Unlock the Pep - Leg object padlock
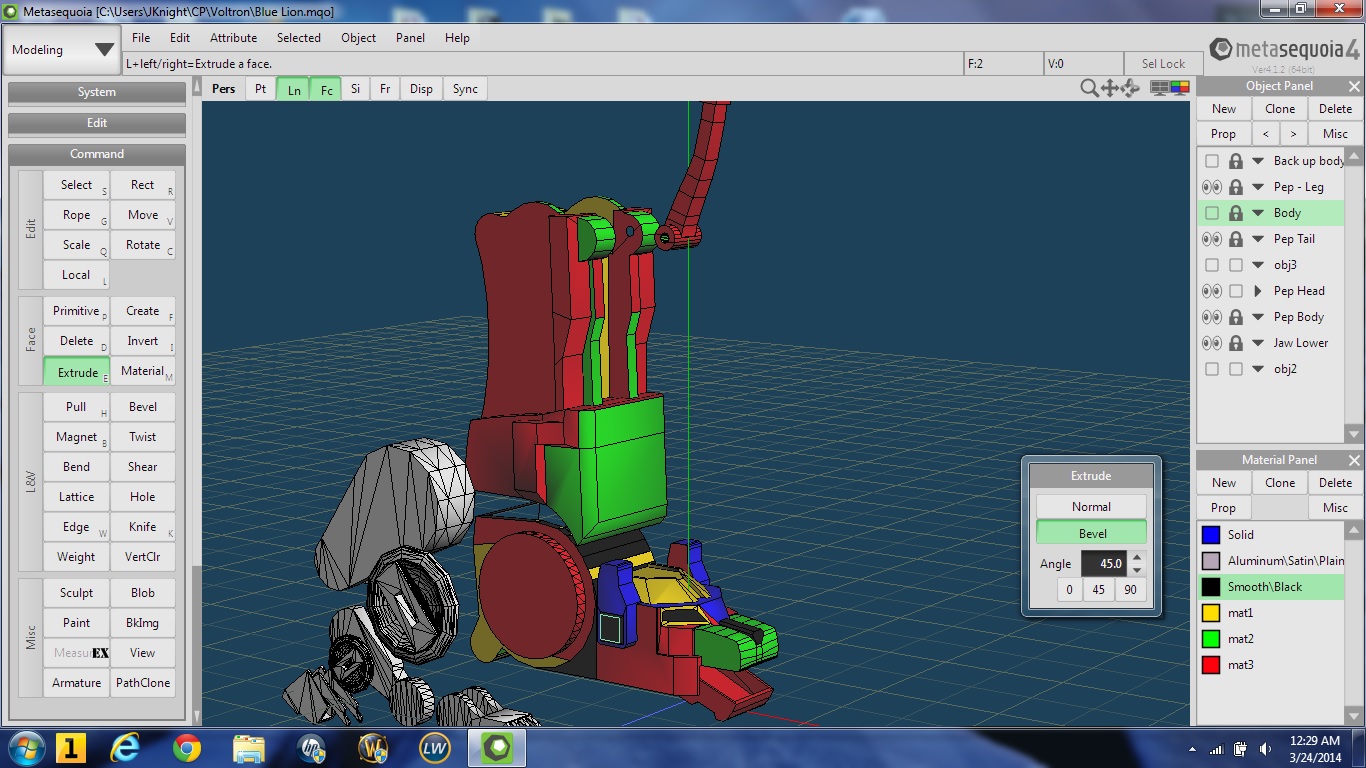The width and height of the screenshot is (1366, 768). (1236, 187)
